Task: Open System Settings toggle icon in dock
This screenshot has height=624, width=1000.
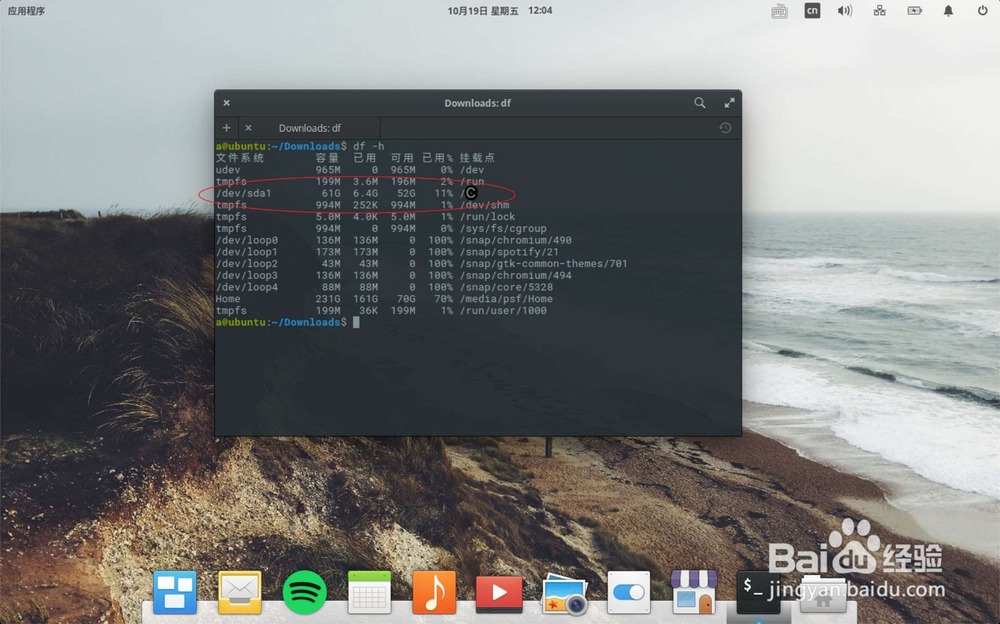Action: pyautogui.click(x=629, y=593)
